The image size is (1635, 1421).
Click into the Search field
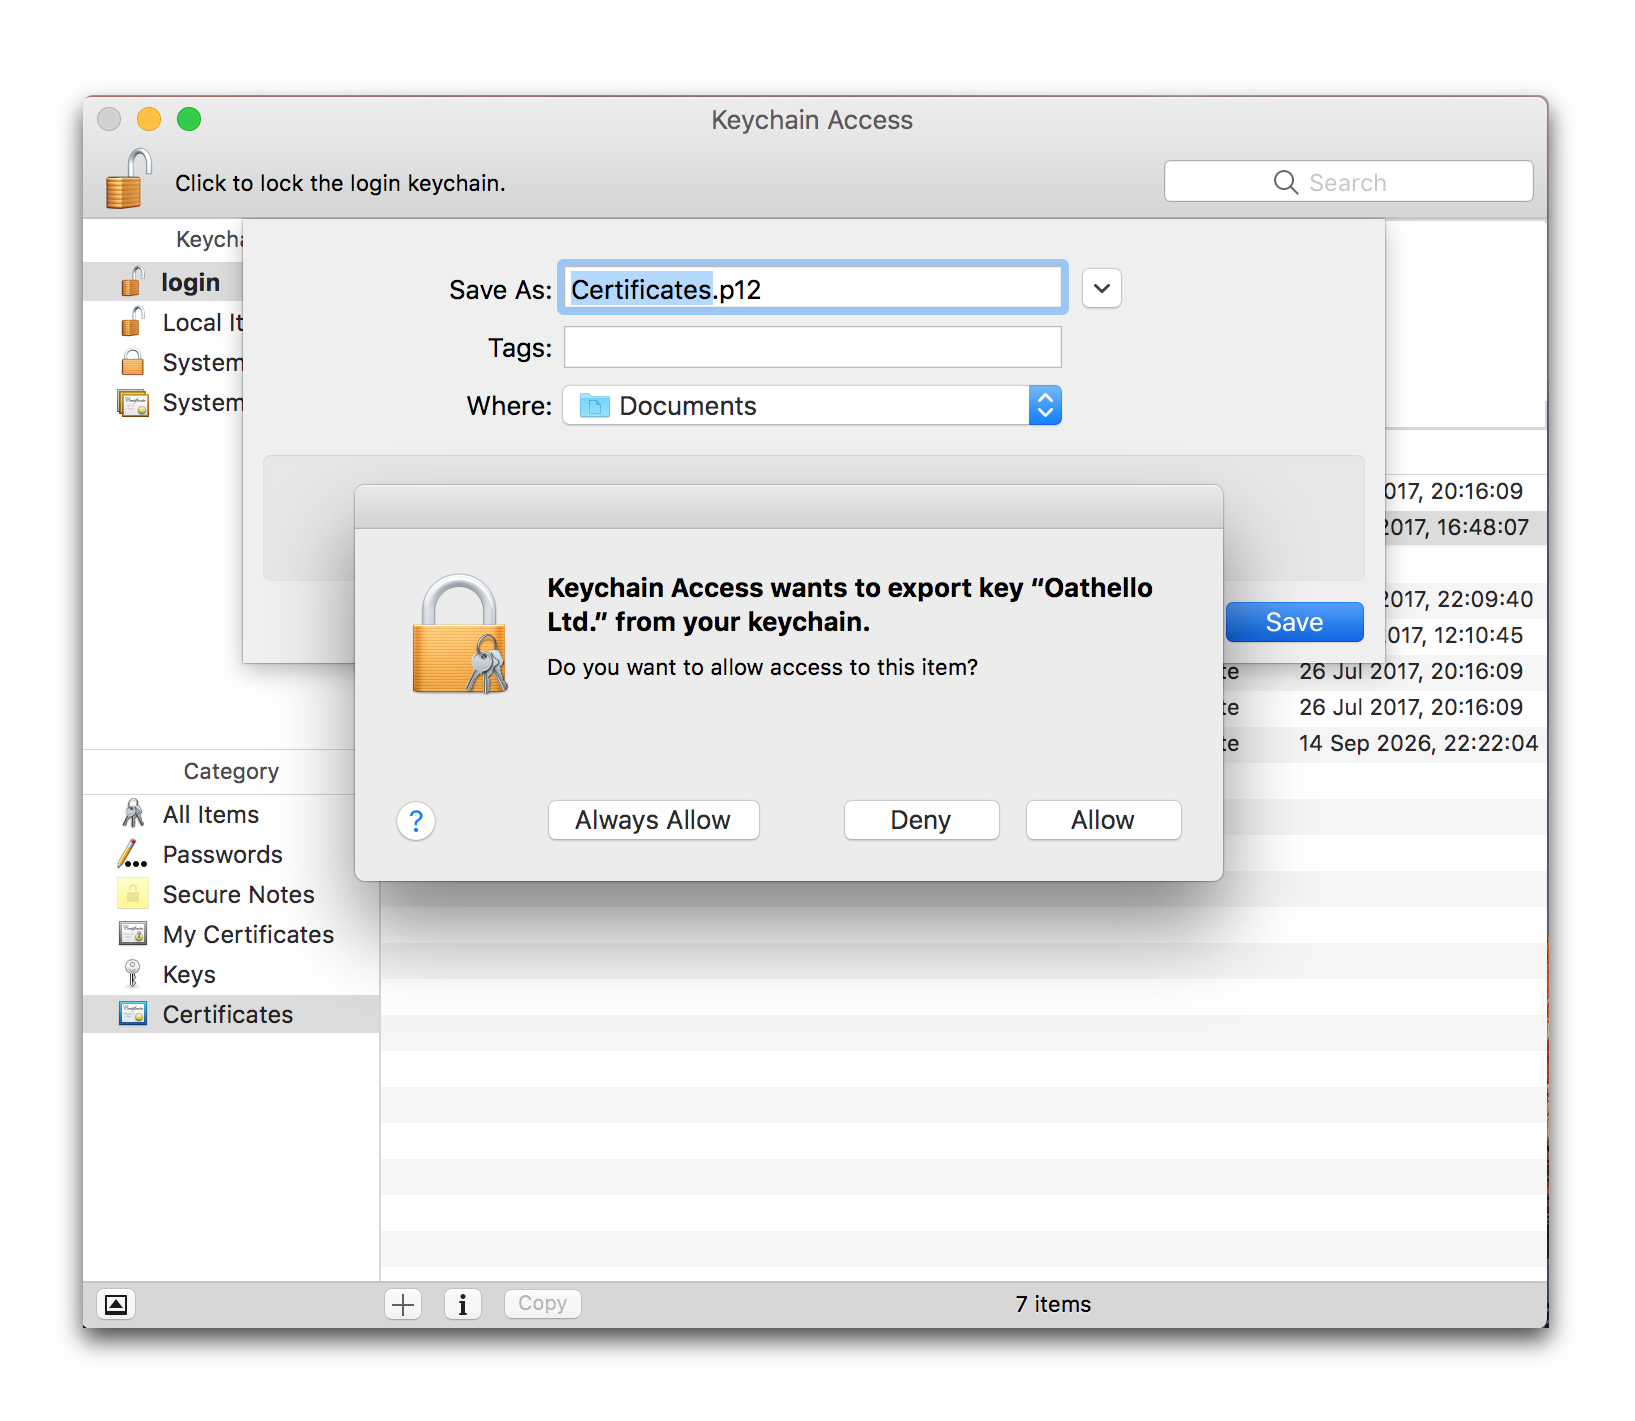tap(1348, 182)
